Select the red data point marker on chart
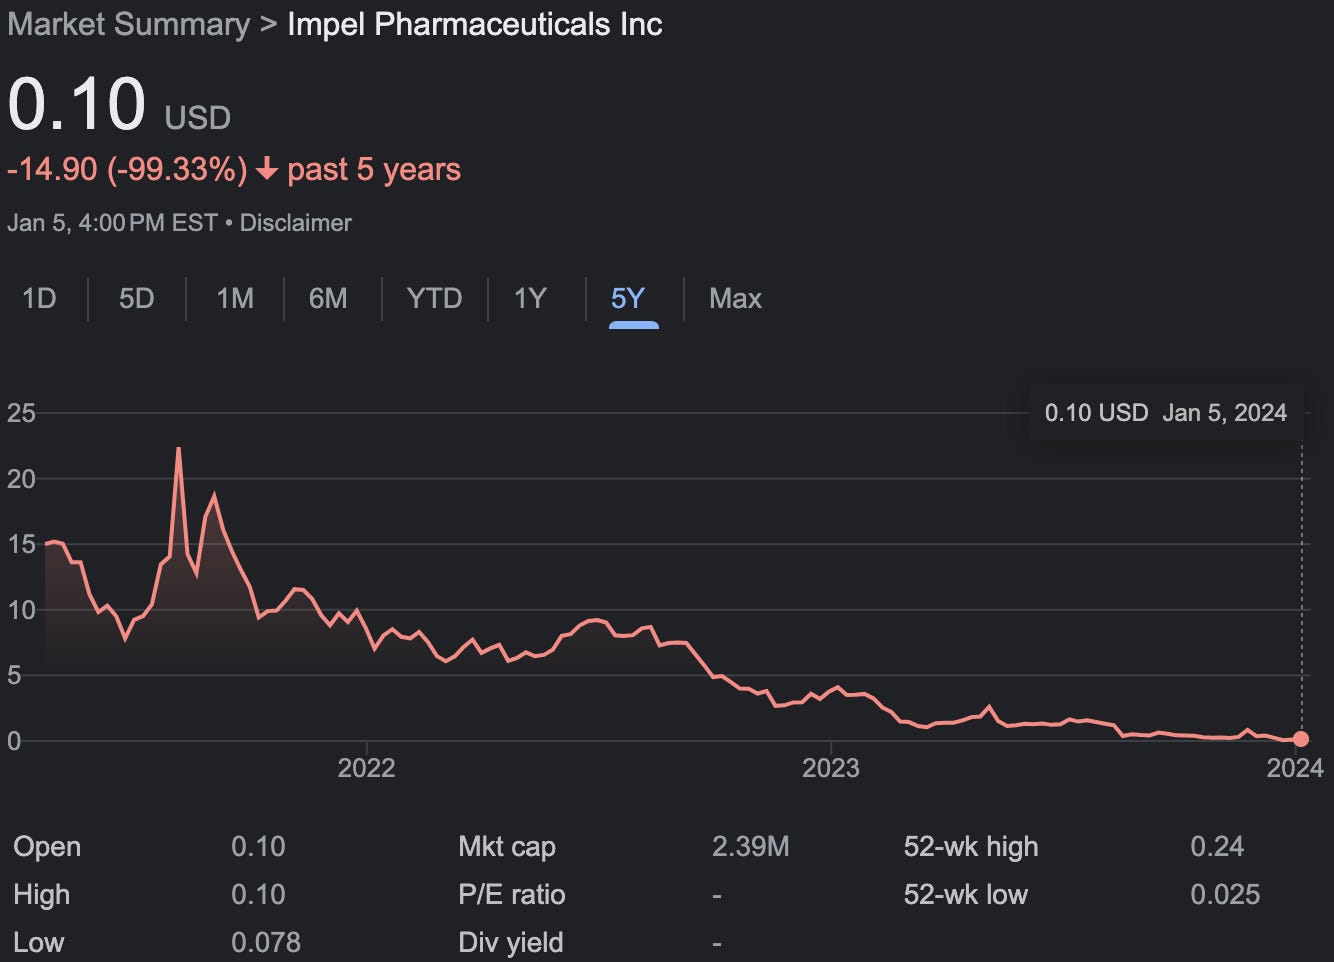This screenshot has height=962, width=1334. point(1300,739)
